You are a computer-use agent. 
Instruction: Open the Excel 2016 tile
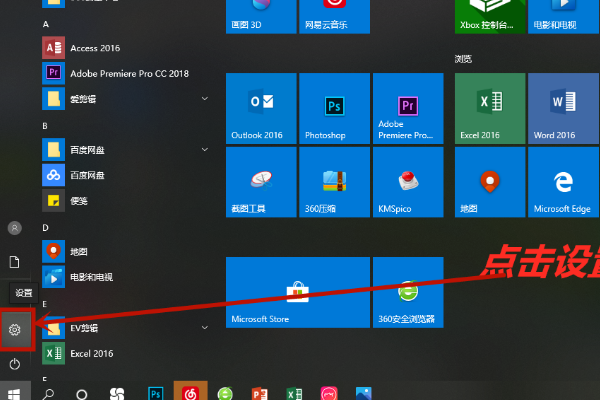pyautogui.click(x=490, y=108)
